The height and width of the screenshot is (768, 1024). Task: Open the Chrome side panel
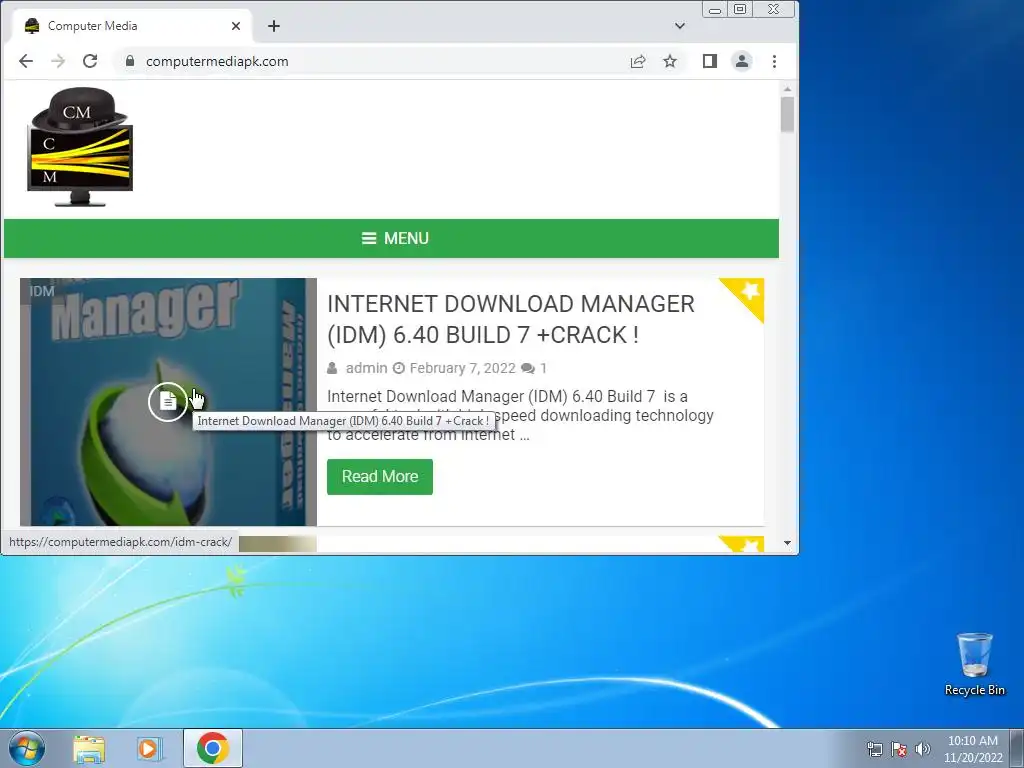(x=710, y=61)
